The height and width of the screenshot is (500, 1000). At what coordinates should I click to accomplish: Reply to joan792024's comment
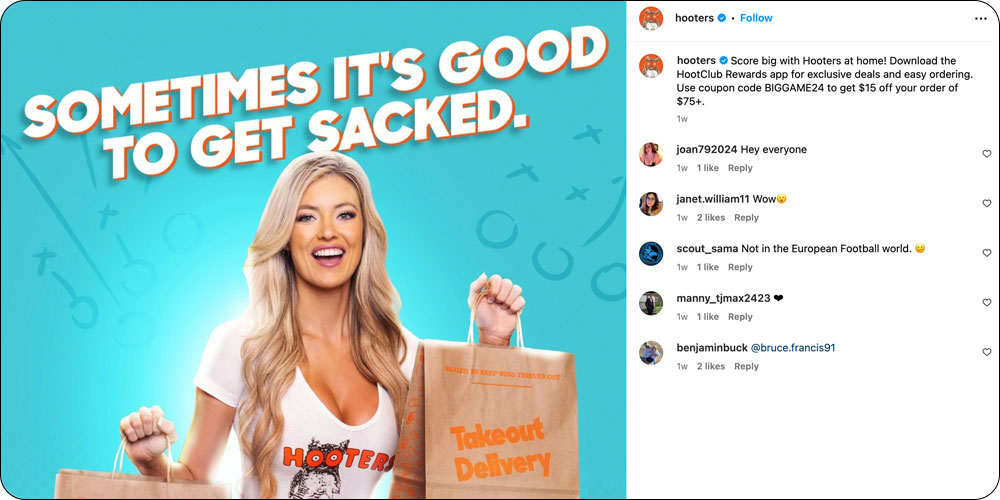pyautogui.click(x=740, y=168)
